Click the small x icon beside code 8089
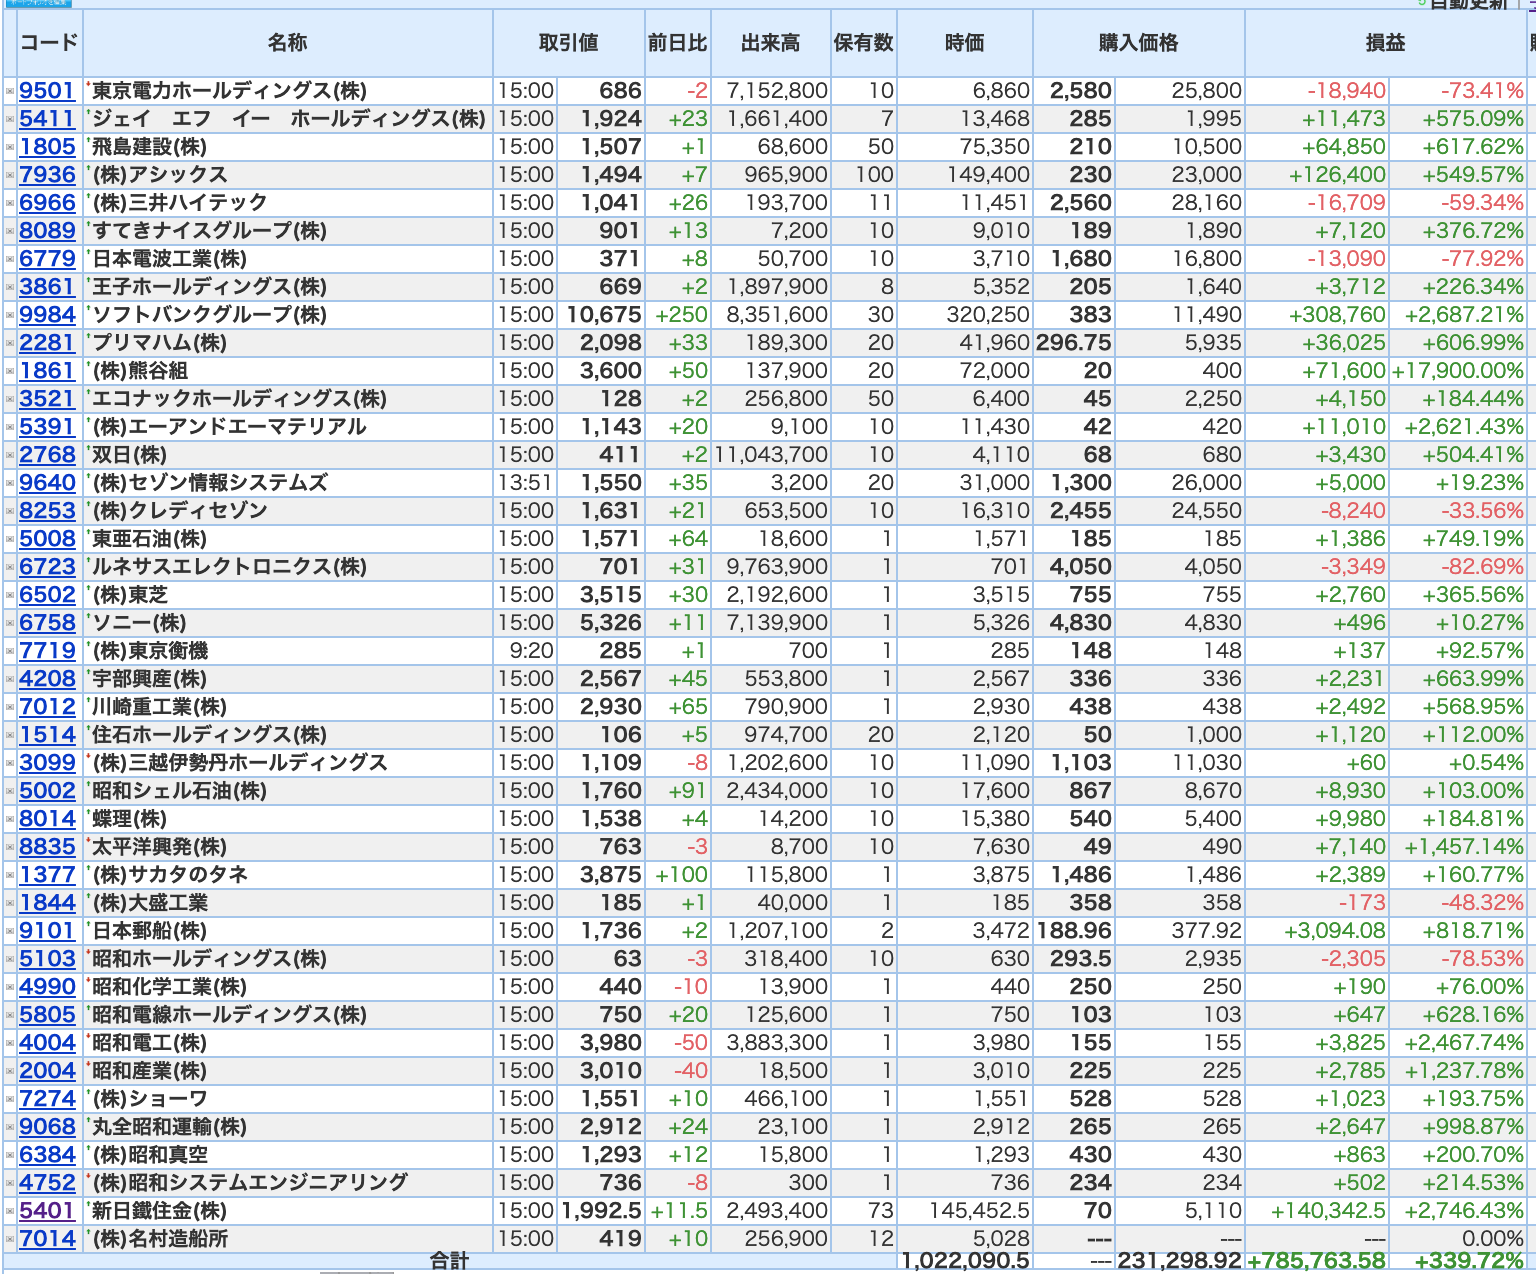 (10, 231)
